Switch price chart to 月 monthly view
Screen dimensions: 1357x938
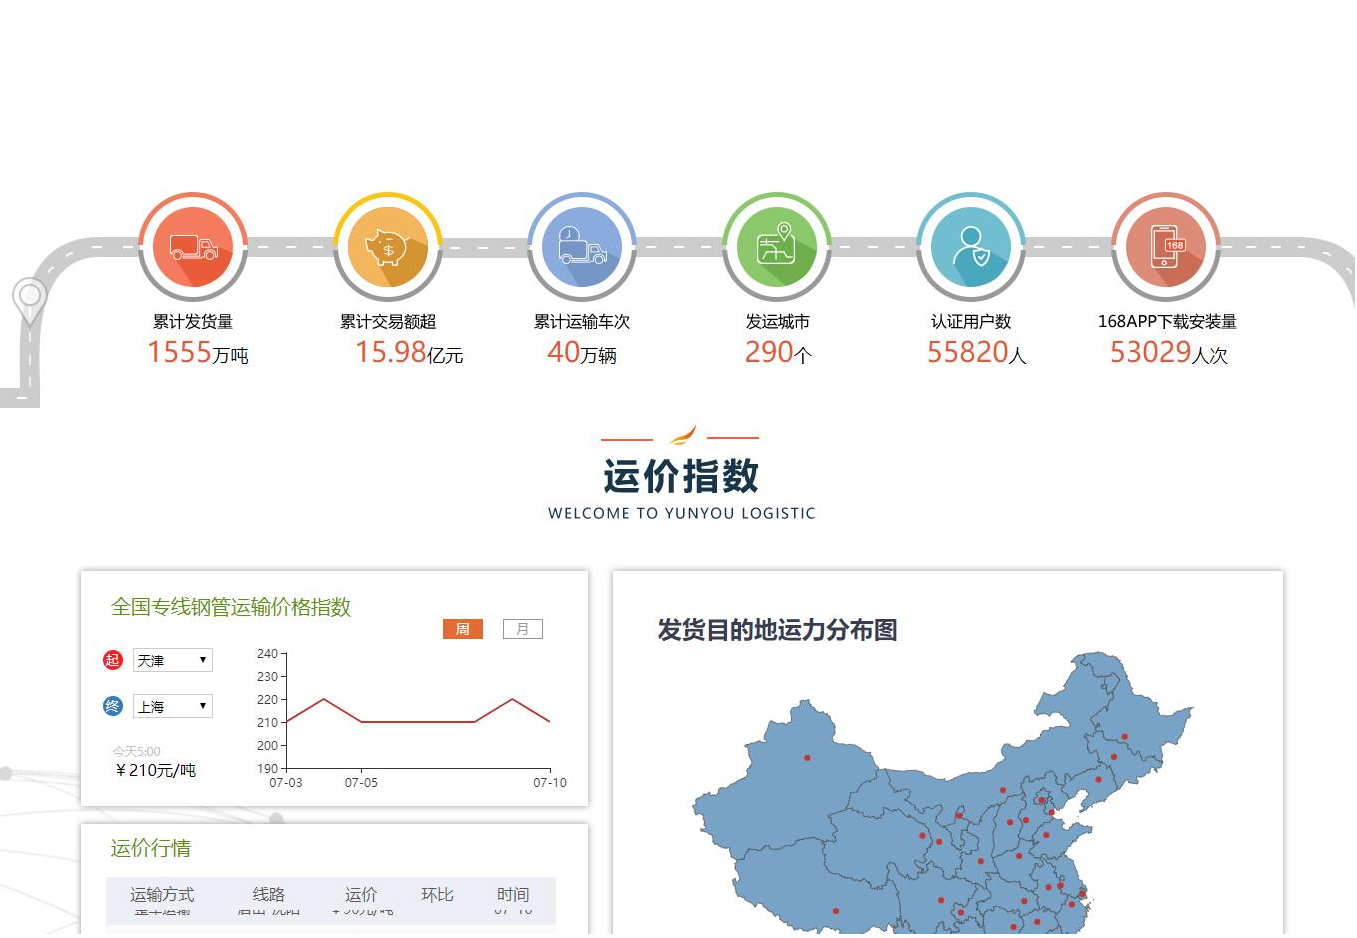point(522,629)
